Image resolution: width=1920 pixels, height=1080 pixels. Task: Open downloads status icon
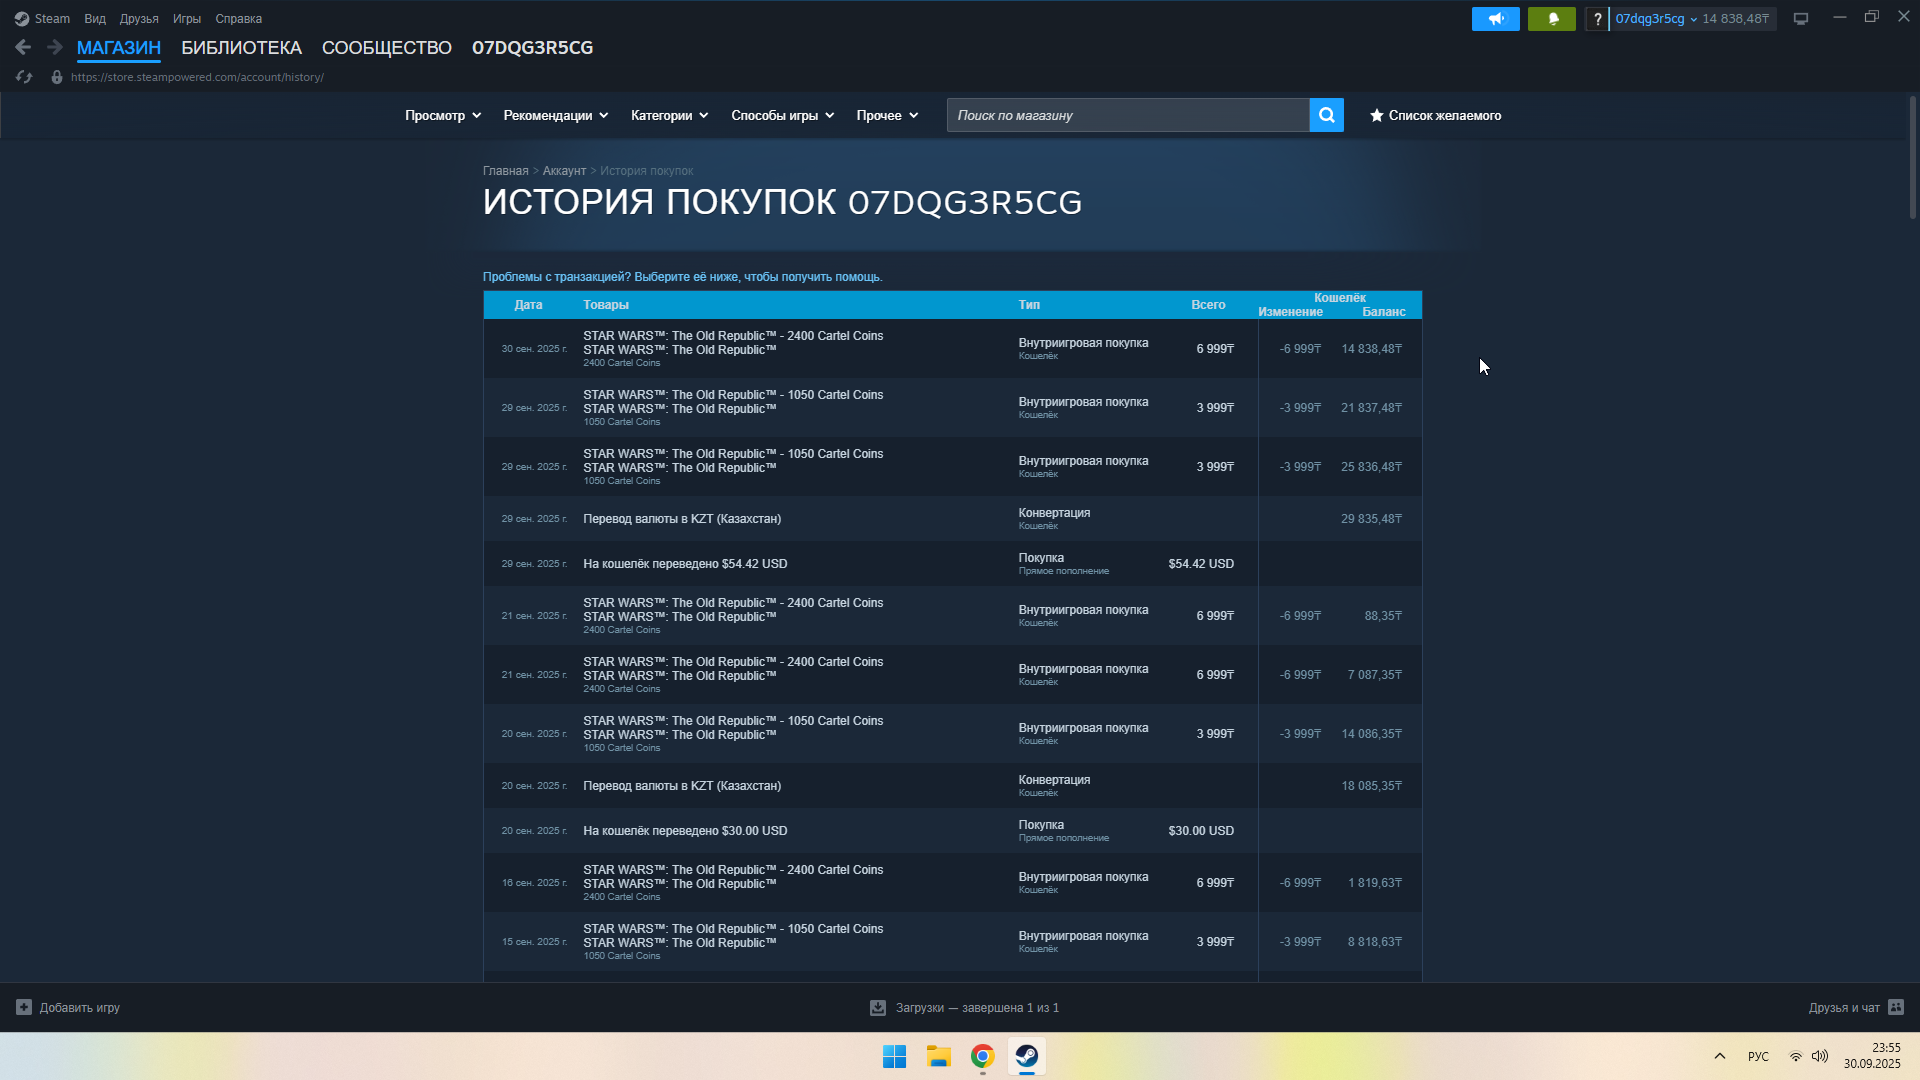point(877,1008)
